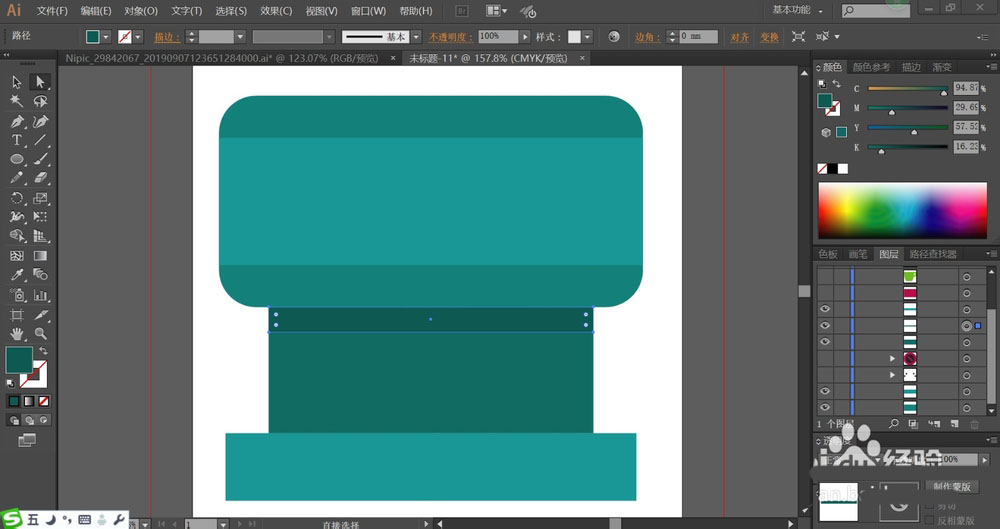Select the Direct Selection tool
The width and height of the screenshot is (1000, 529).
(x=40, y=82)
